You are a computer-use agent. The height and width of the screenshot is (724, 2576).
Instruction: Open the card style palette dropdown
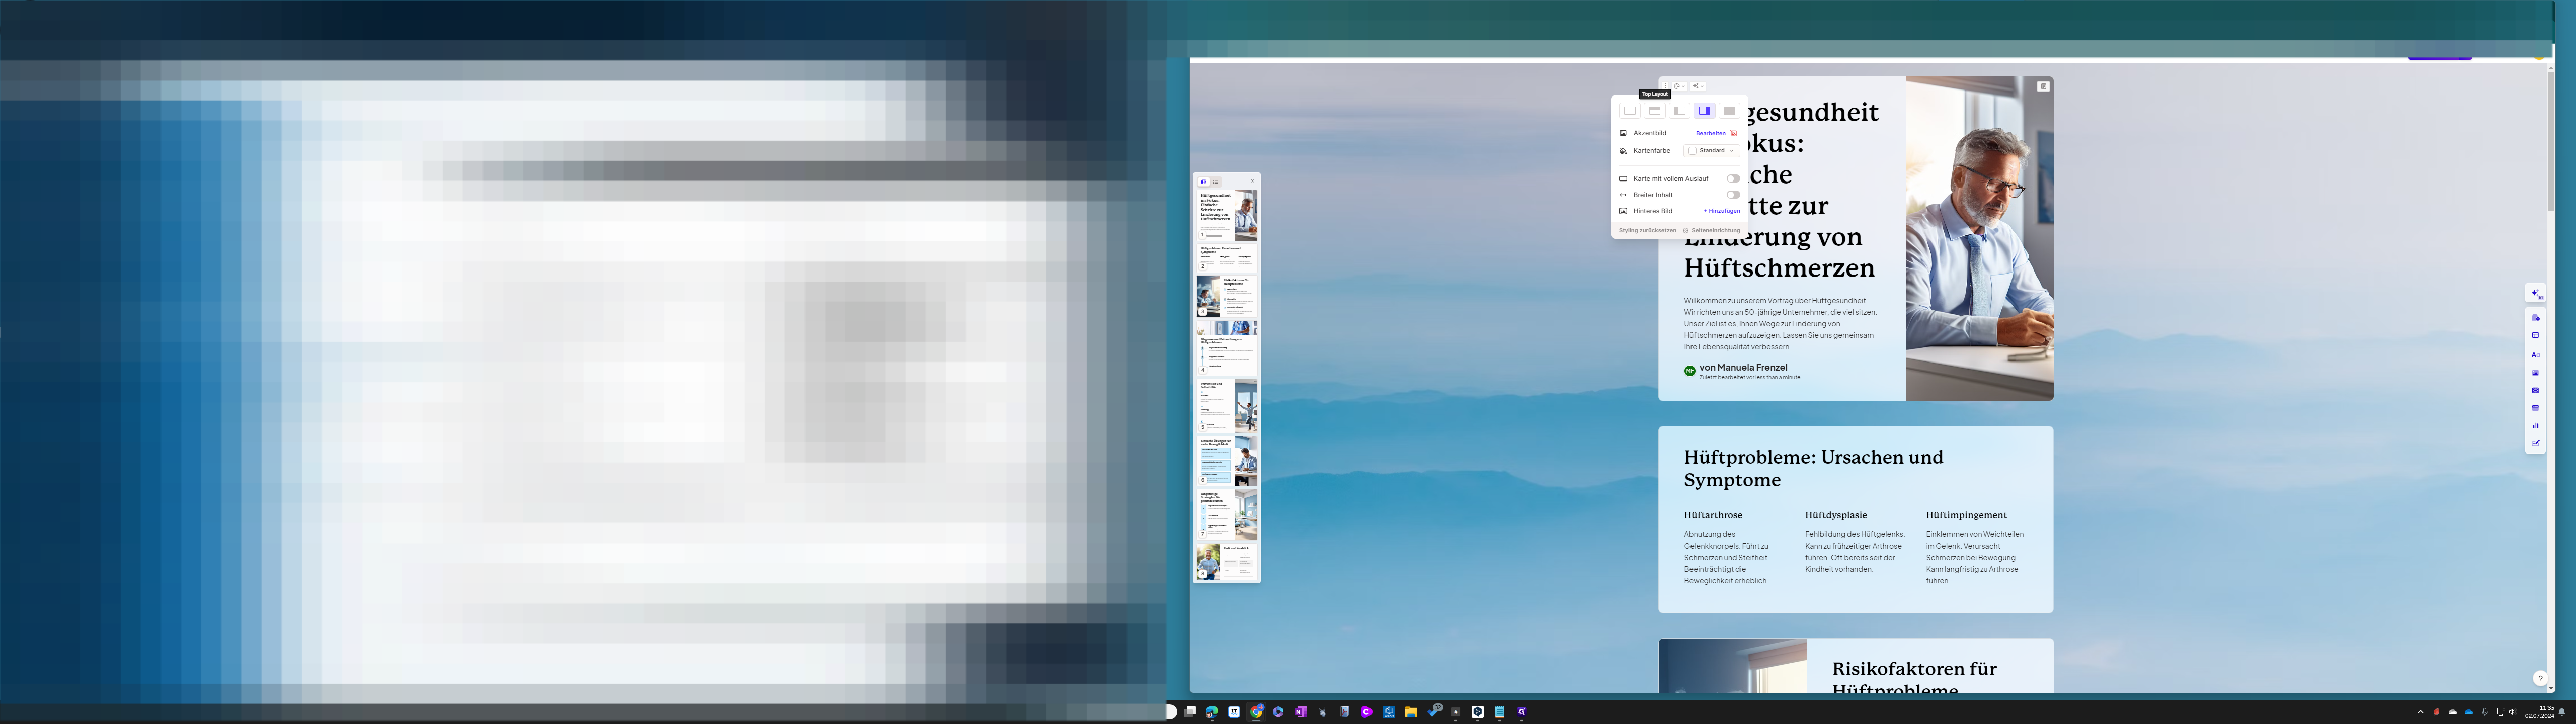tap(1680, 86)
